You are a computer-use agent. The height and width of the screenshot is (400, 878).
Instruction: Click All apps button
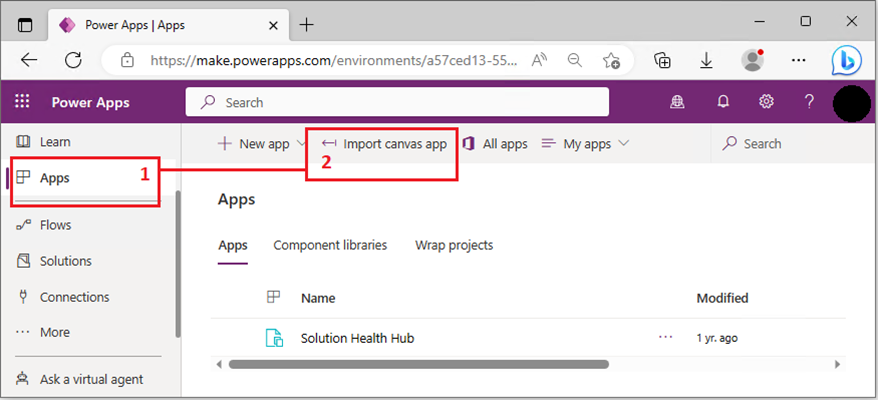496,144
